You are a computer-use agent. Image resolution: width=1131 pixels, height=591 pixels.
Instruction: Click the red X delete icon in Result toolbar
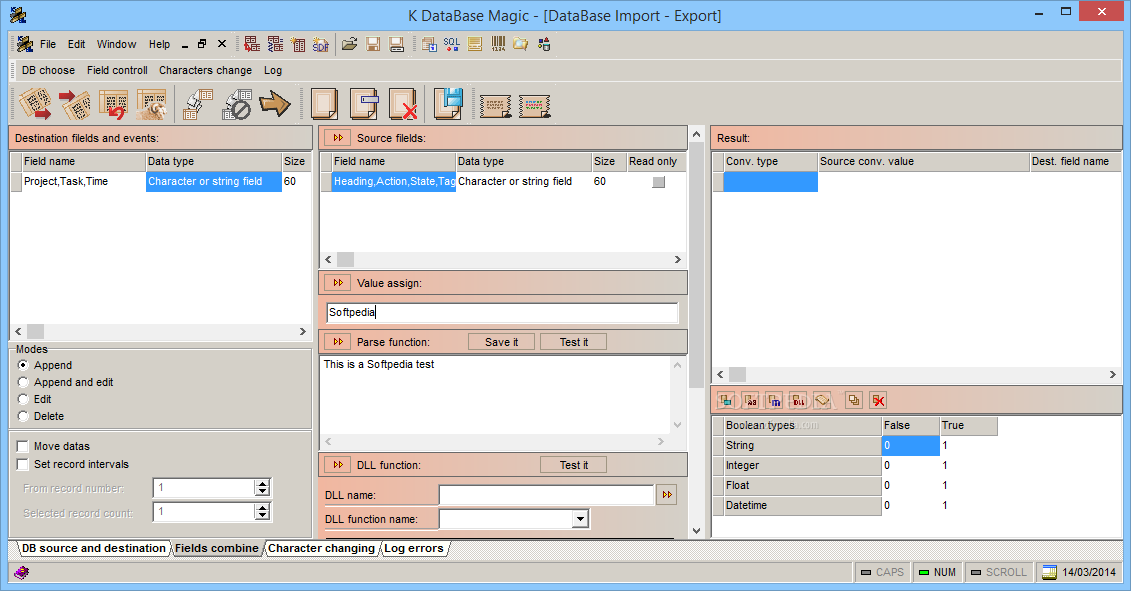point(878,400)
